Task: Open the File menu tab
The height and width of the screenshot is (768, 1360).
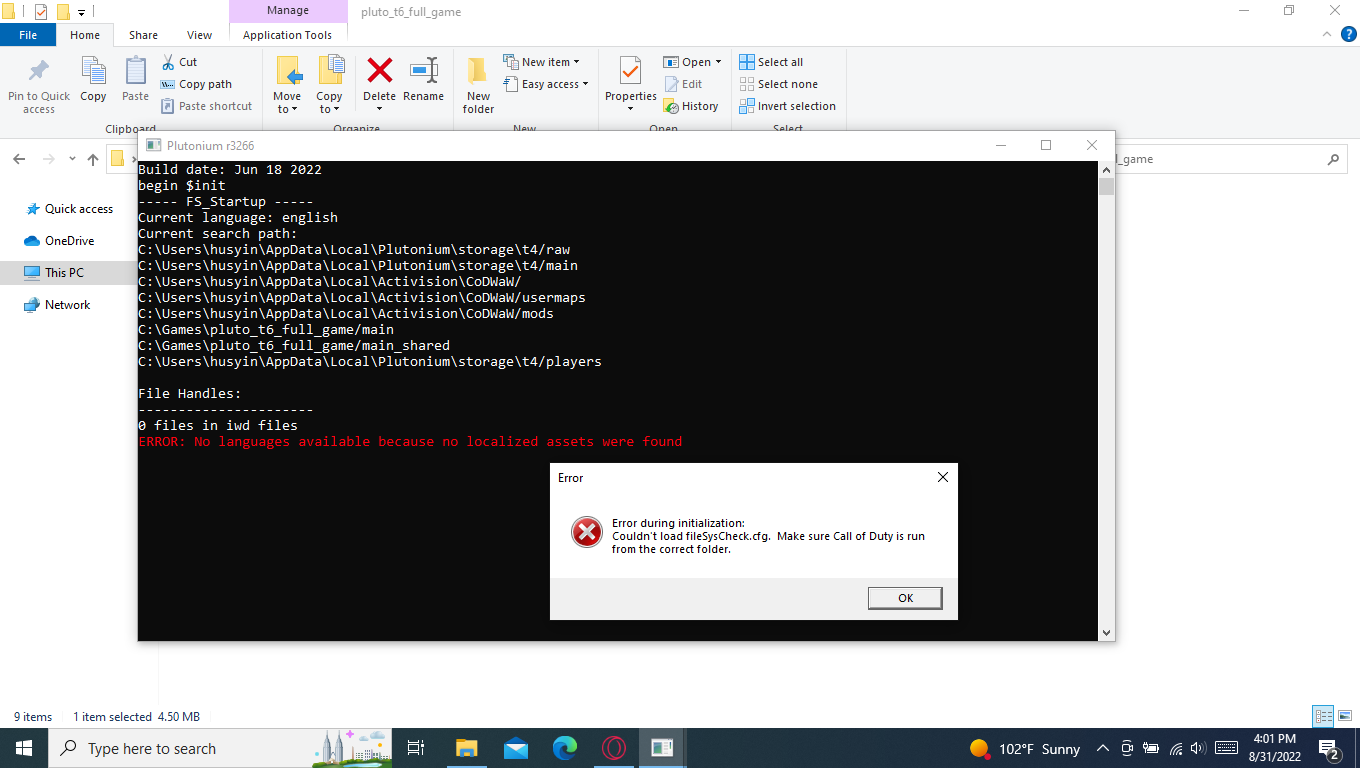Action: (28, 35)
